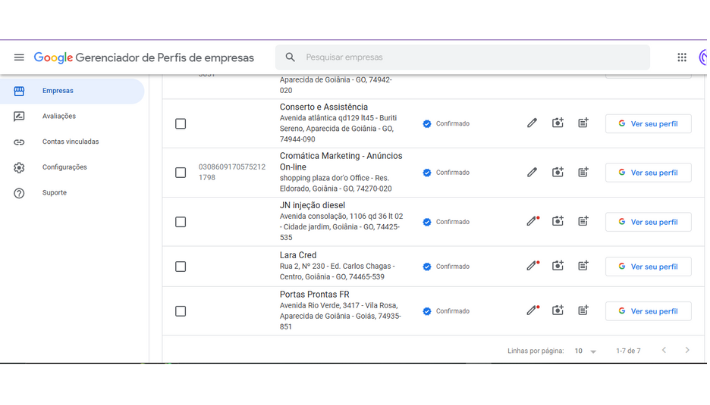Go to the next page of results
This screenshot has height=405, width=710.
687,350
